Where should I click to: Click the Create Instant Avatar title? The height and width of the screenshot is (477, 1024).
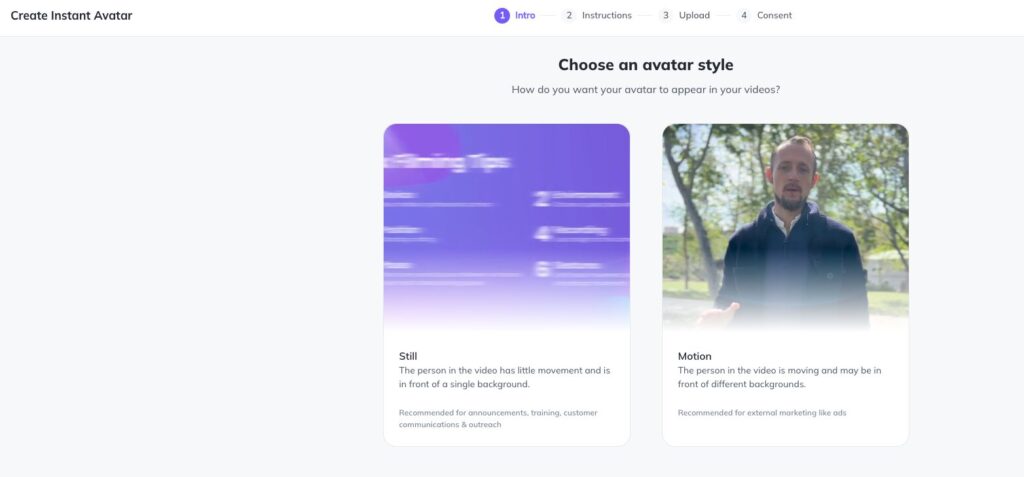click(x=71, y=16)
